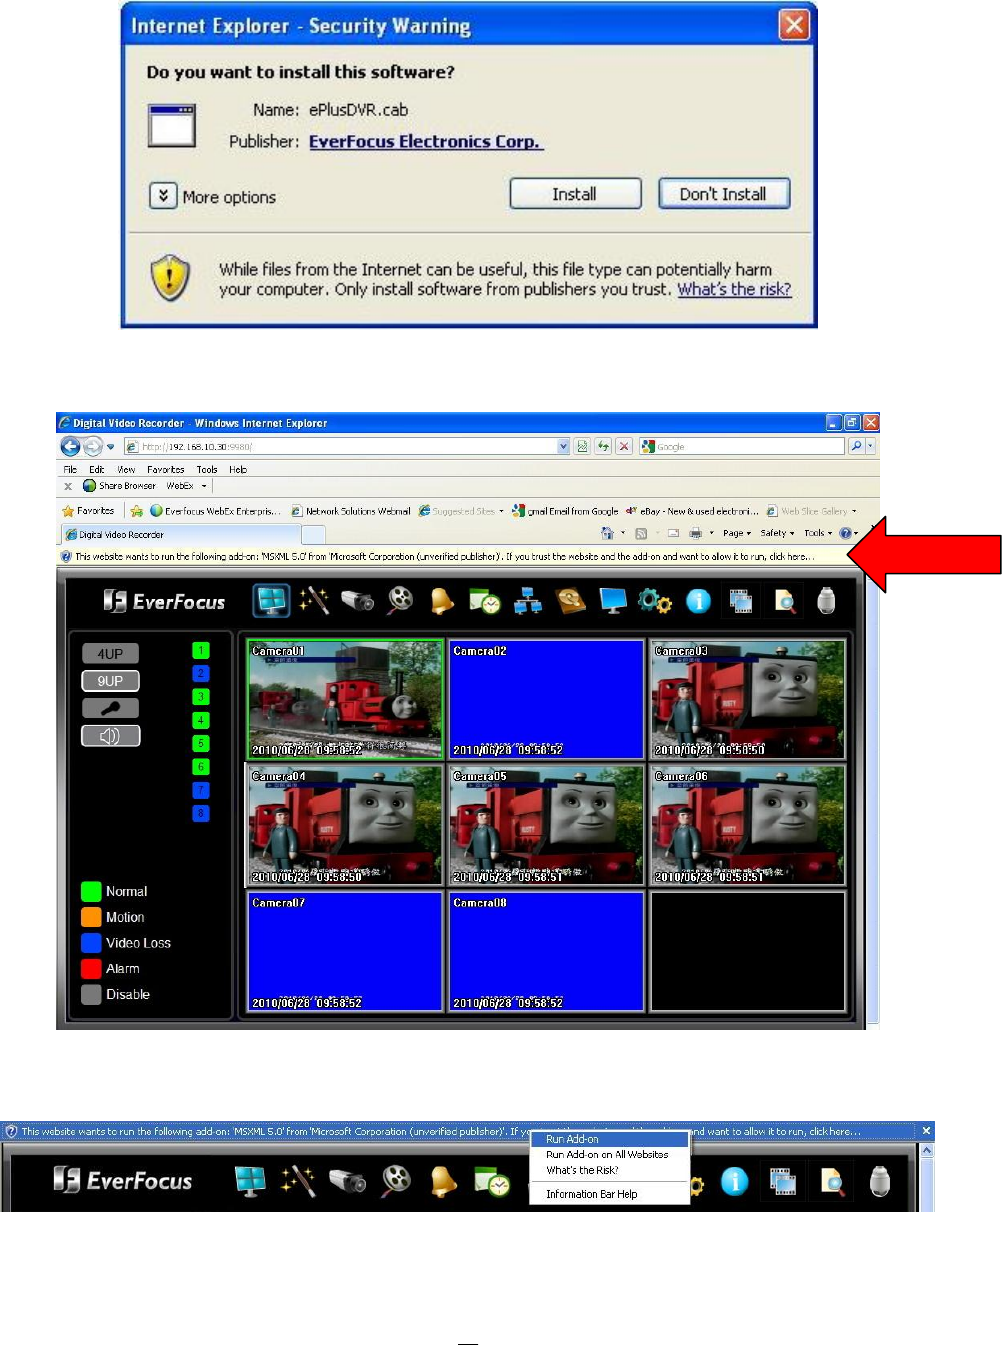
Task: Click wrench tool button in left panel
Action: click(110, 708)
